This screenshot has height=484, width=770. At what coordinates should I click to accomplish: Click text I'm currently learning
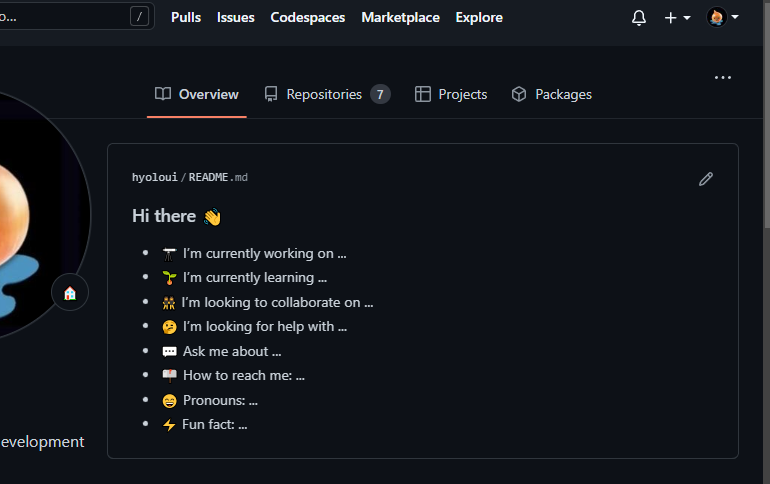point(255,277)
